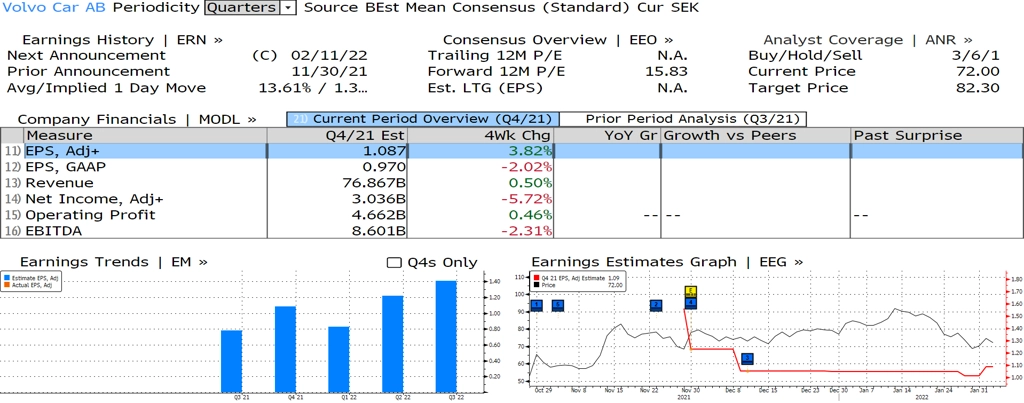Click the YoY Gr column header
Viewport: 1024px width, 403px height.
[x=607, y=135]
